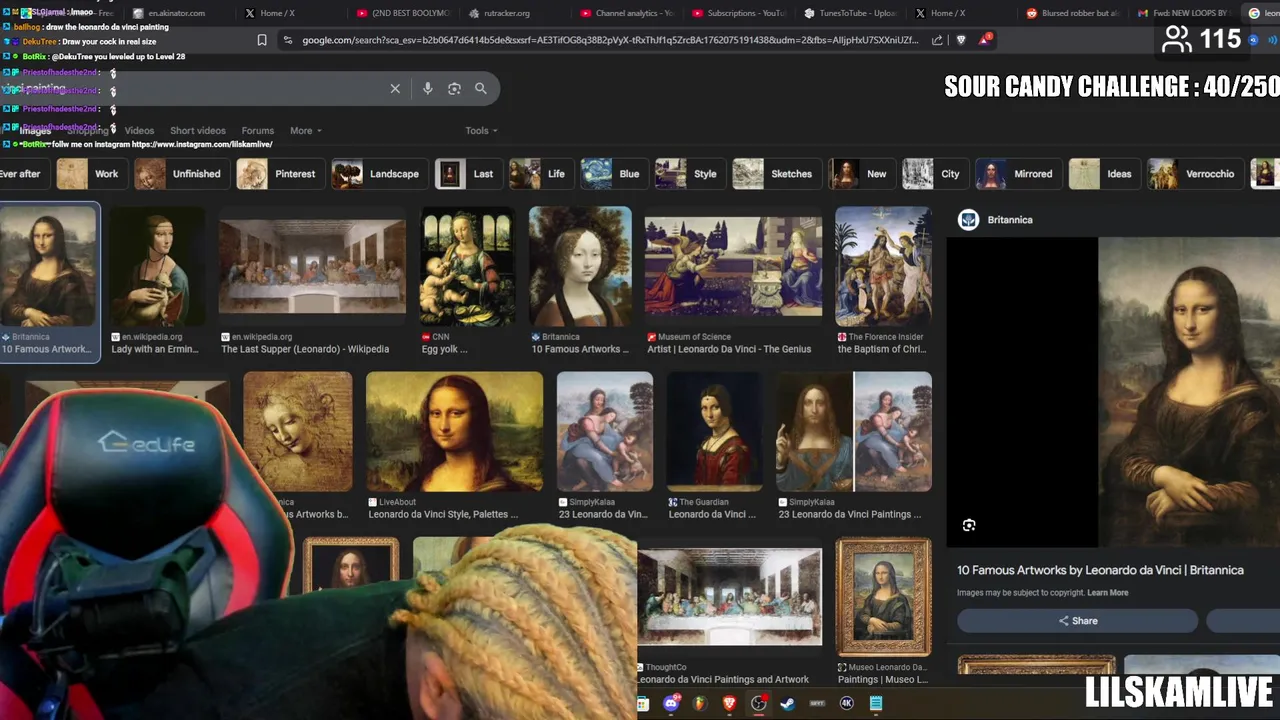Expand the More search filters menu
The width and height of the screenshot is (1280, 720).
[306, 131]
